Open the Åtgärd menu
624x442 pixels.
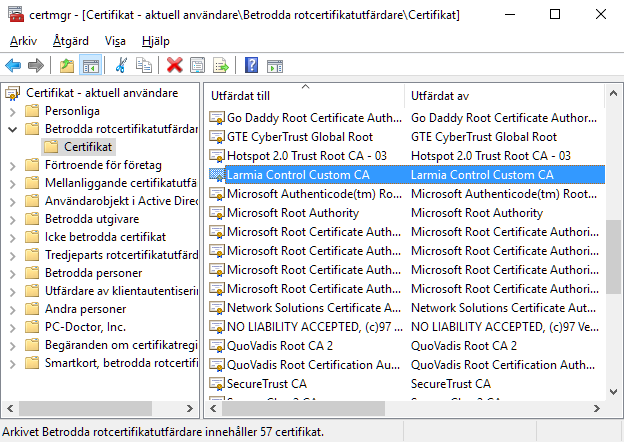click(69, 41)
